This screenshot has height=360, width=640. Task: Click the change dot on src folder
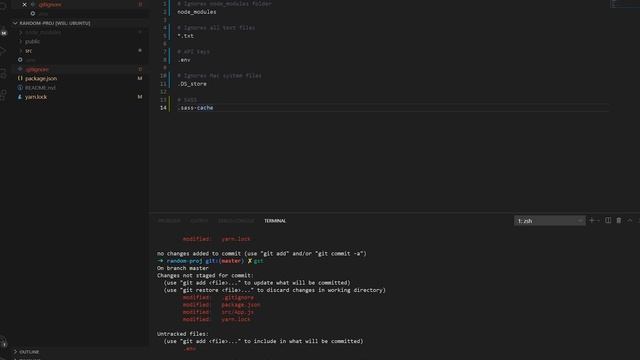[x=140, y=51]
